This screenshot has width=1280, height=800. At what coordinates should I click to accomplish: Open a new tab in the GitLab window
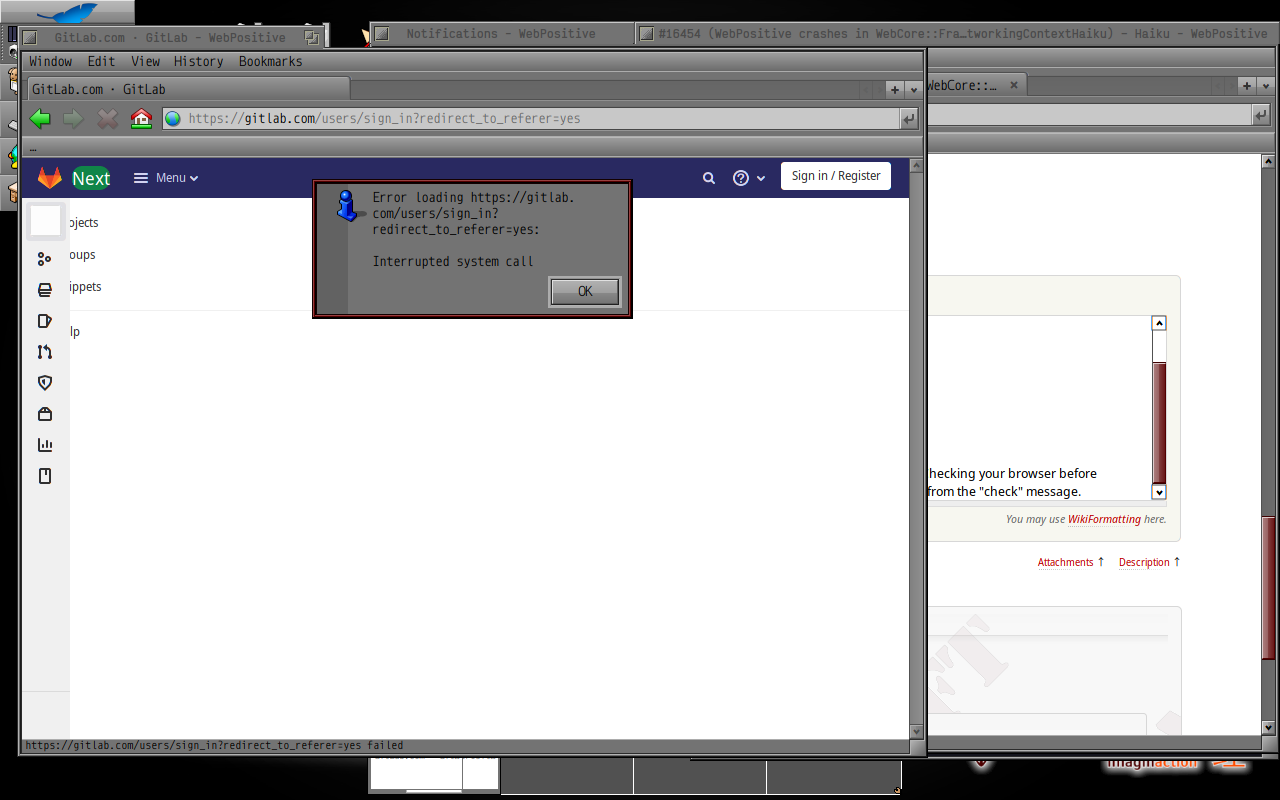(x=895, y=89)
